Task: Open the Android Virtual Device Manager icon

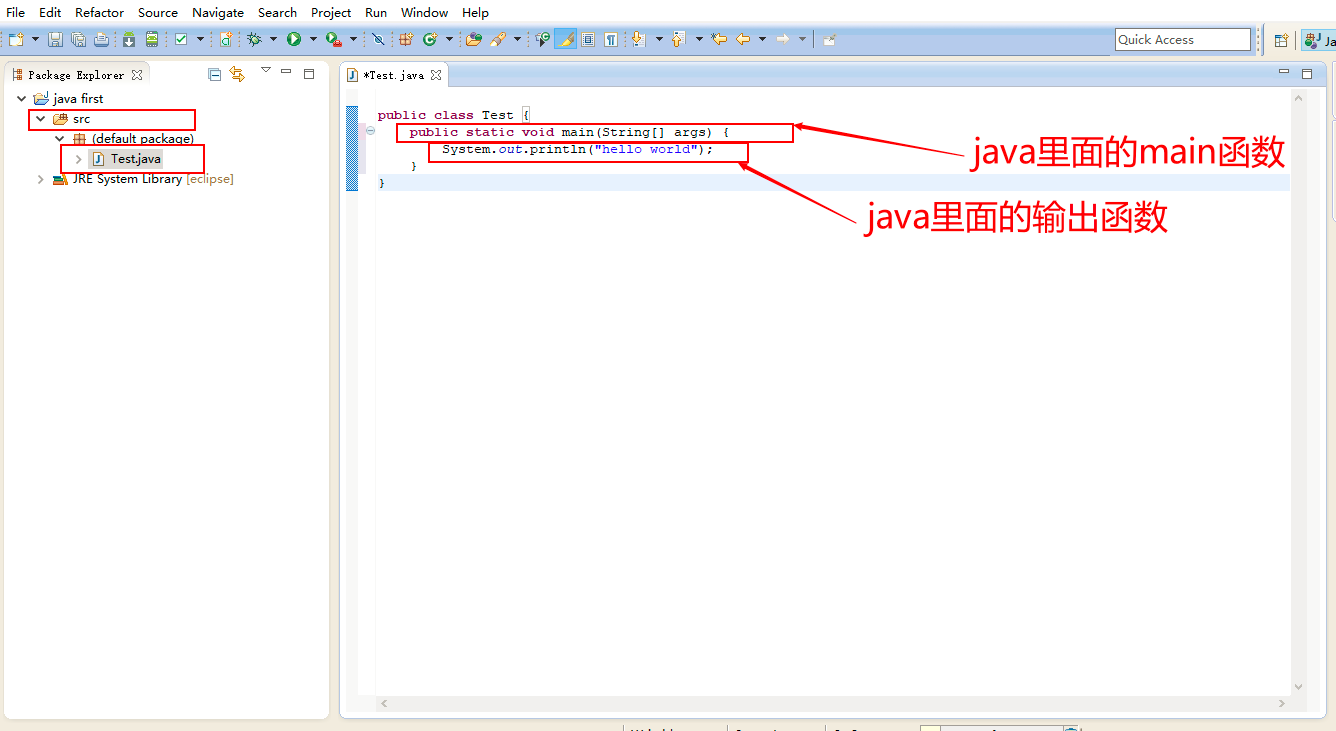Action: click(152, 39)
